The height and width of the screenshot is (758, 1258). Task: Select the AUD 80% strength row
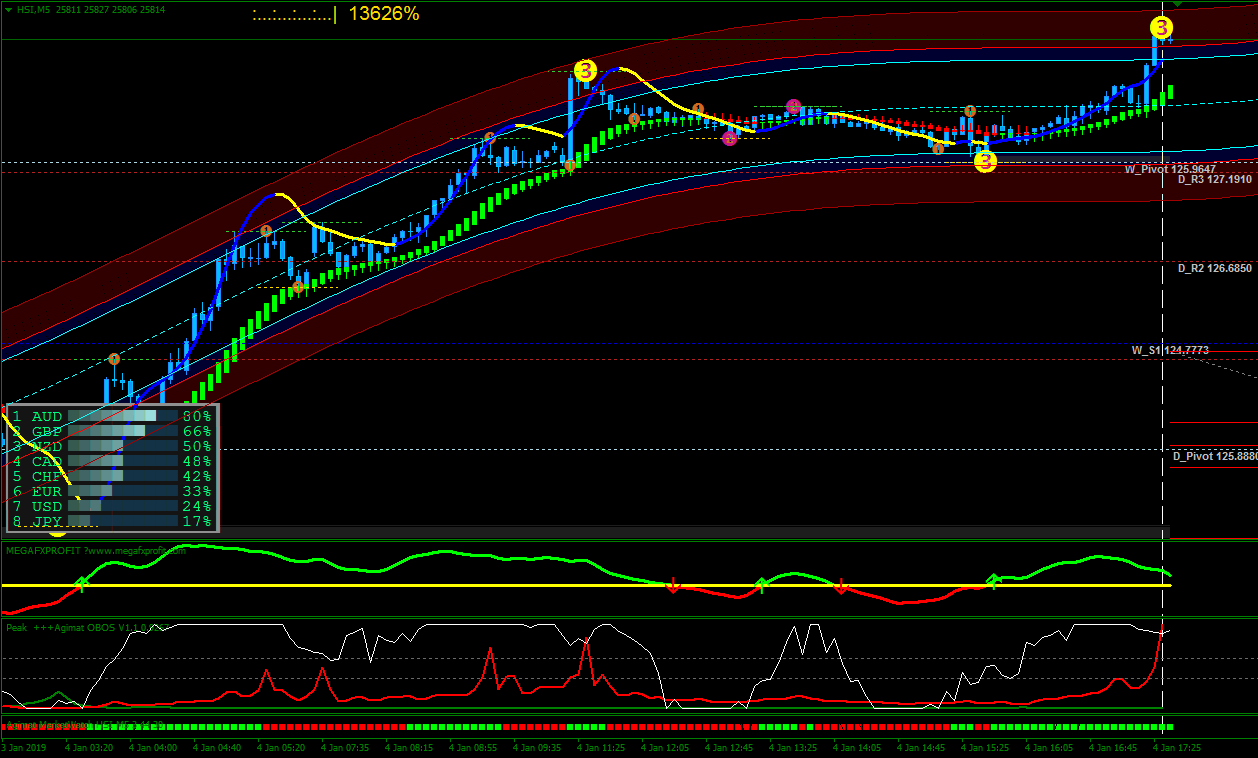tap(112, 416)
